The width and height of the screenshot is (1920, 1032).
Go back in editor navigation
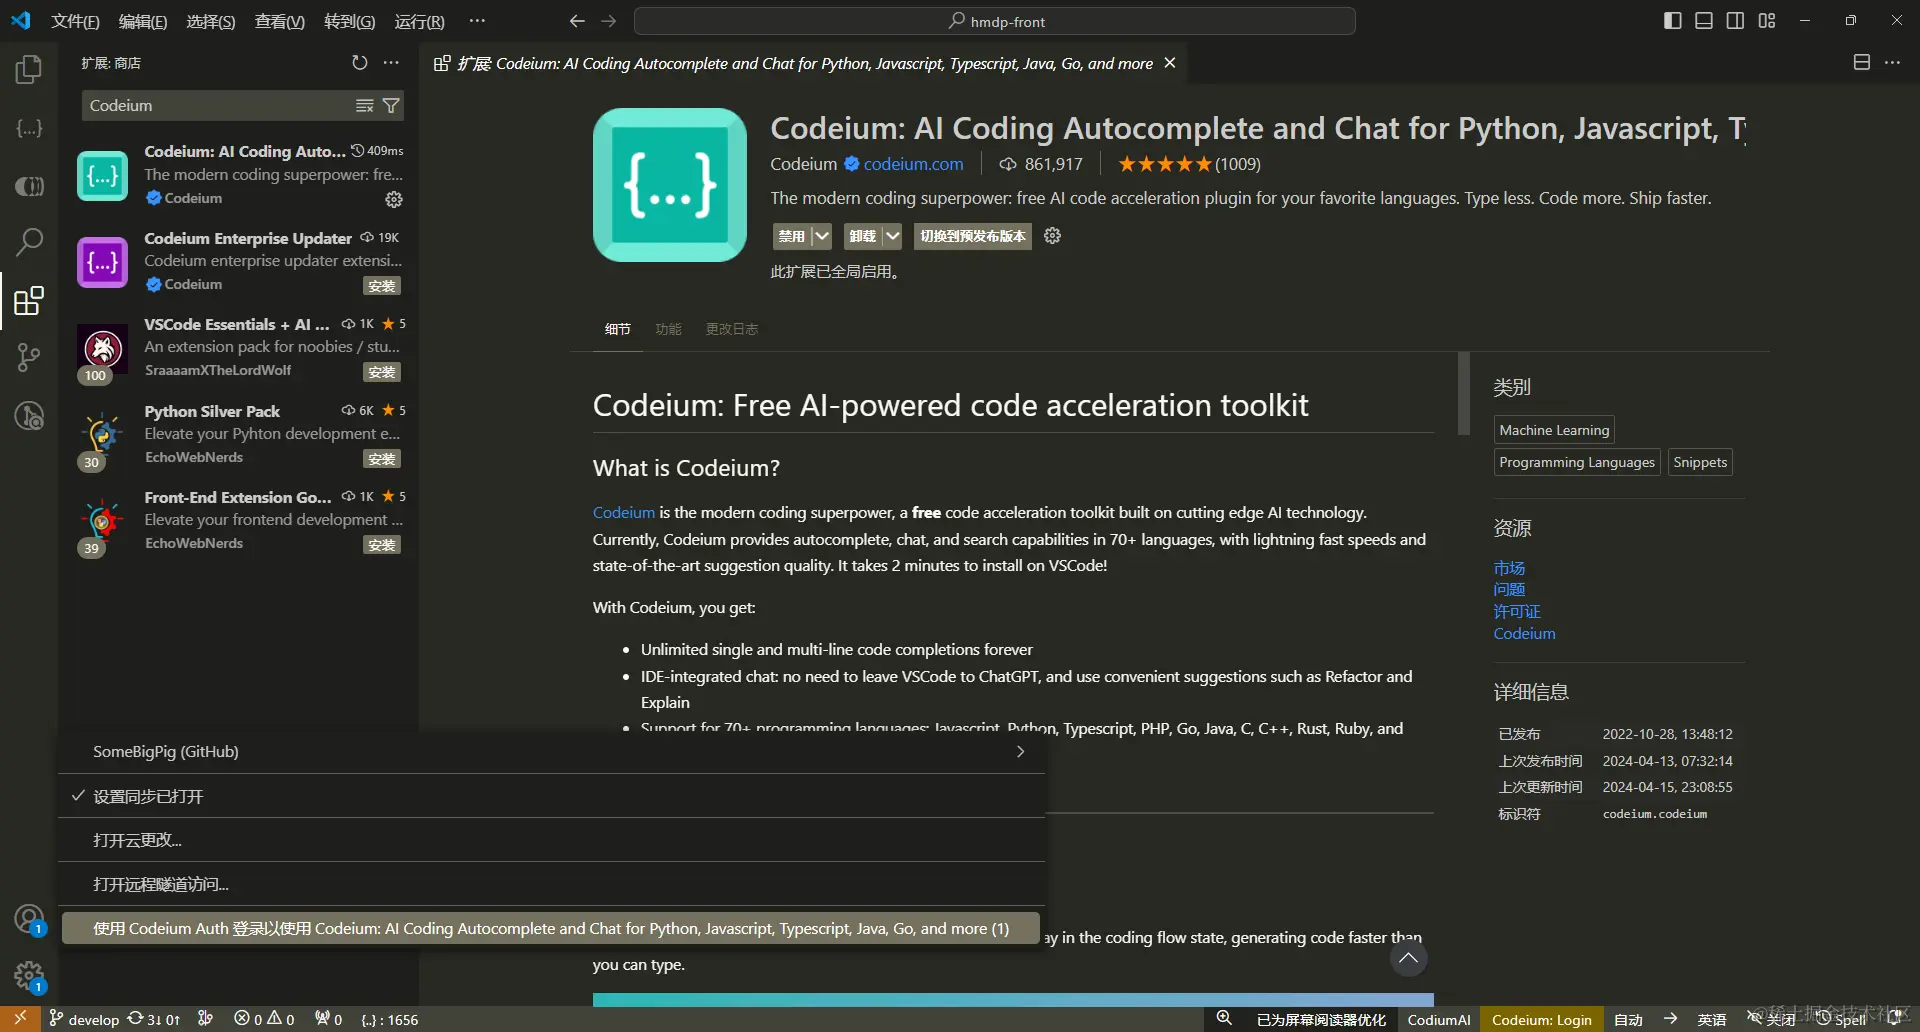577,21
